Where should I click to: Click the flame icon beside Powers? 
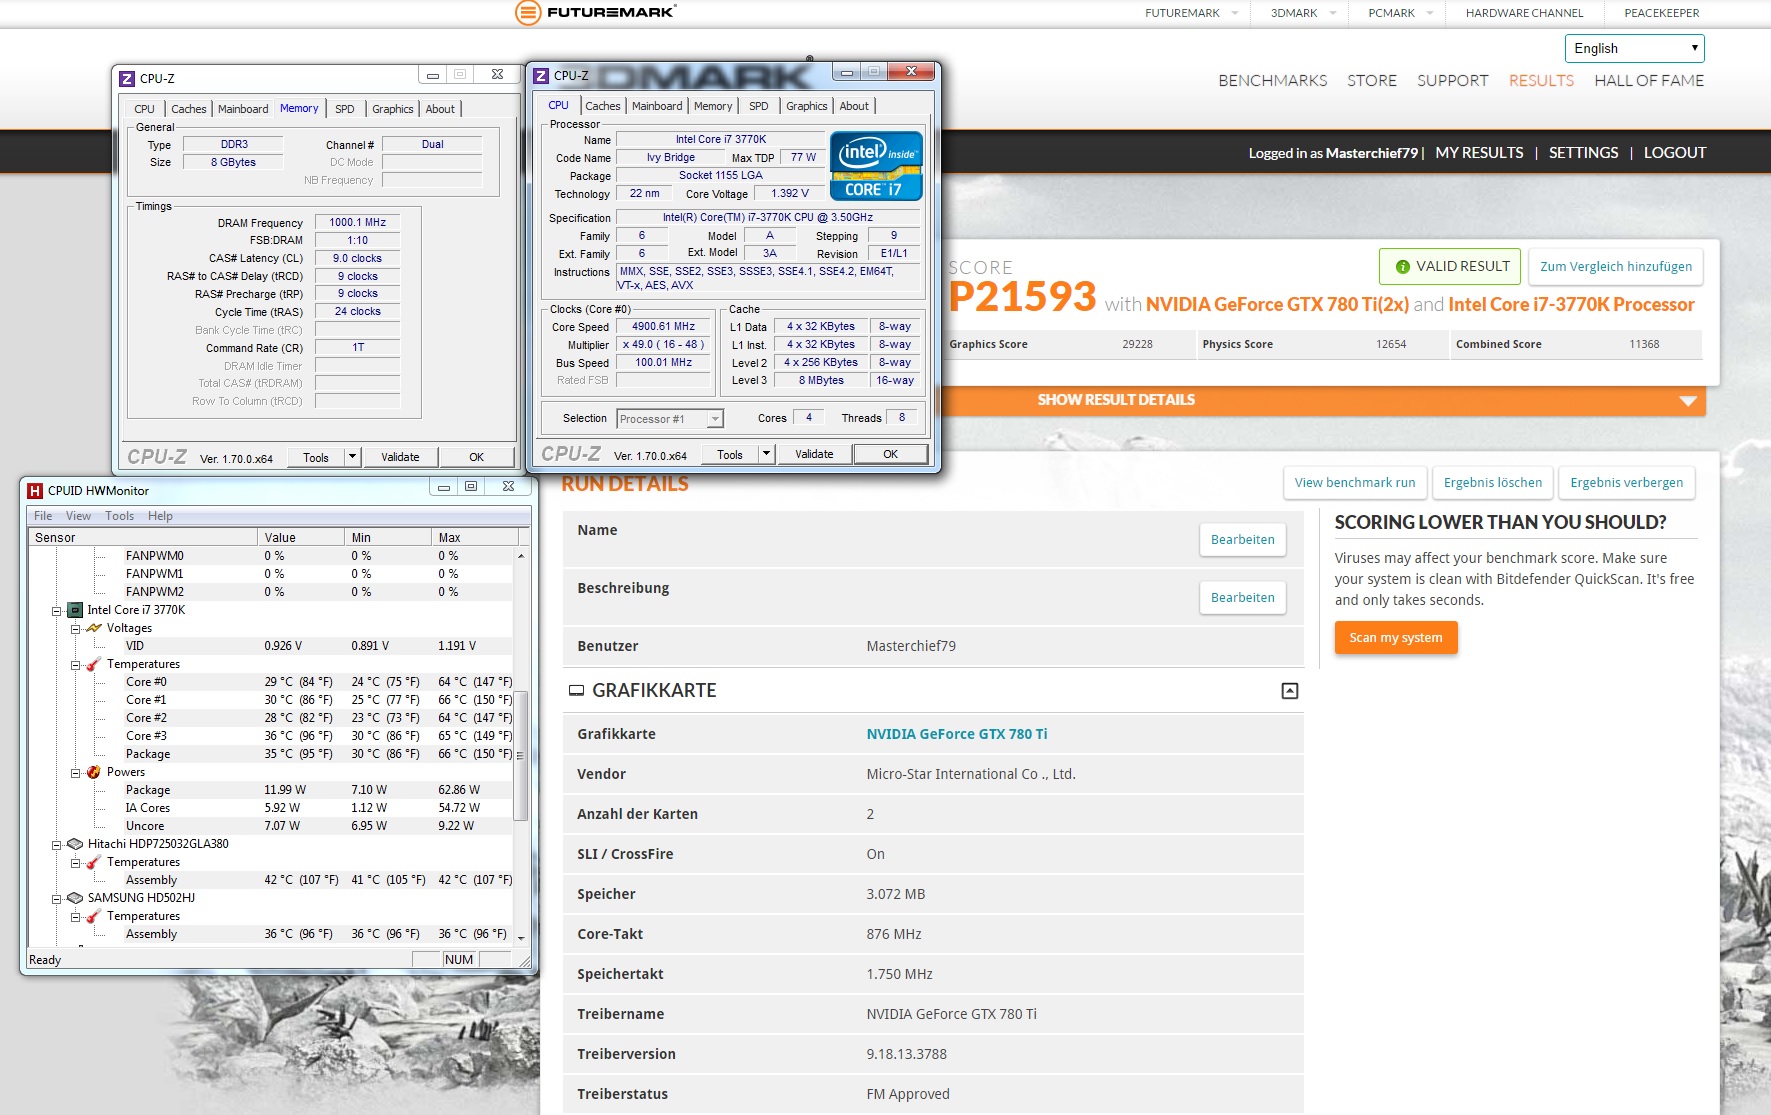(x=94, y=772)
